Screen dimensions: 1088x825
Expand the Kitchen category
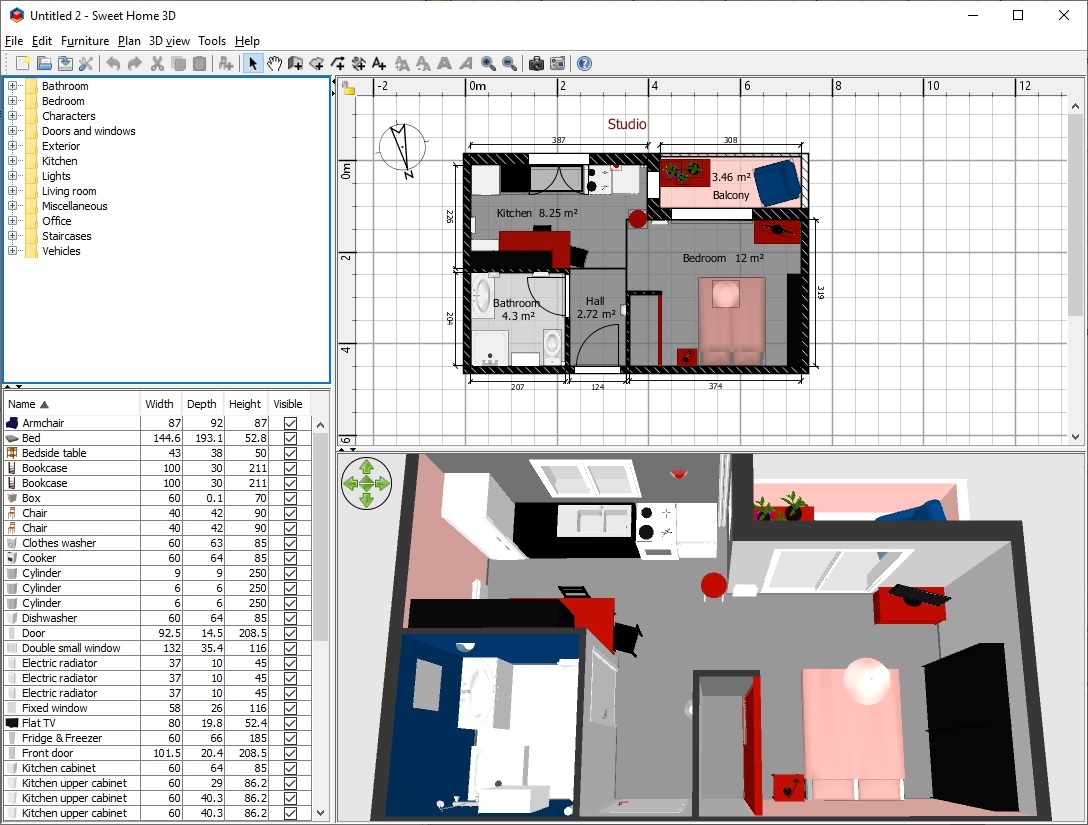pos(12,161)
